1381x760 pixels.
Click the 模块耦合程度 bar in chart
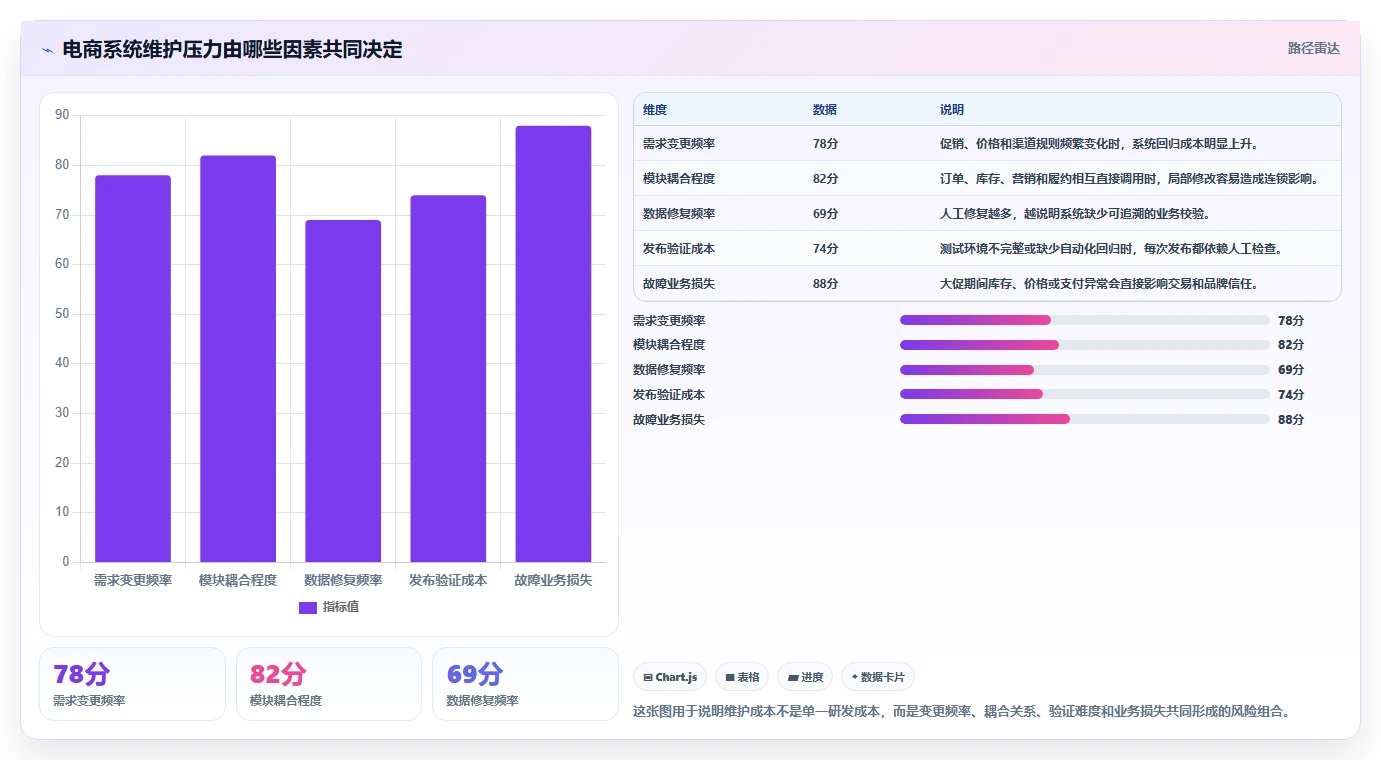238,359
